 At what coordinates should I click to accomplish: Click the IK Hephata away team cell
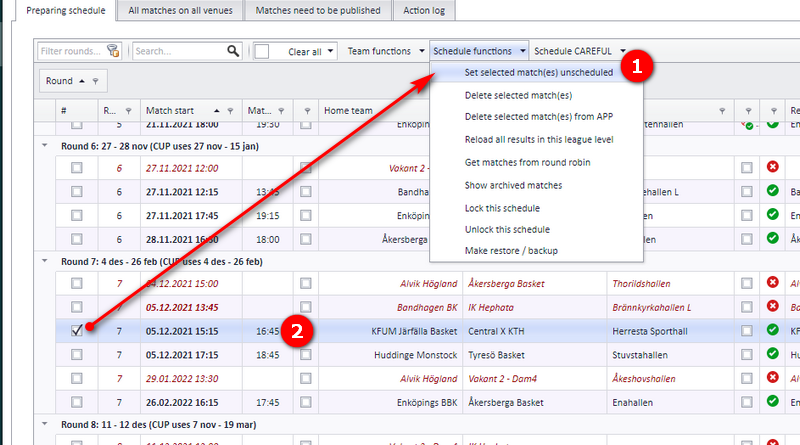[x=535, y=307]
